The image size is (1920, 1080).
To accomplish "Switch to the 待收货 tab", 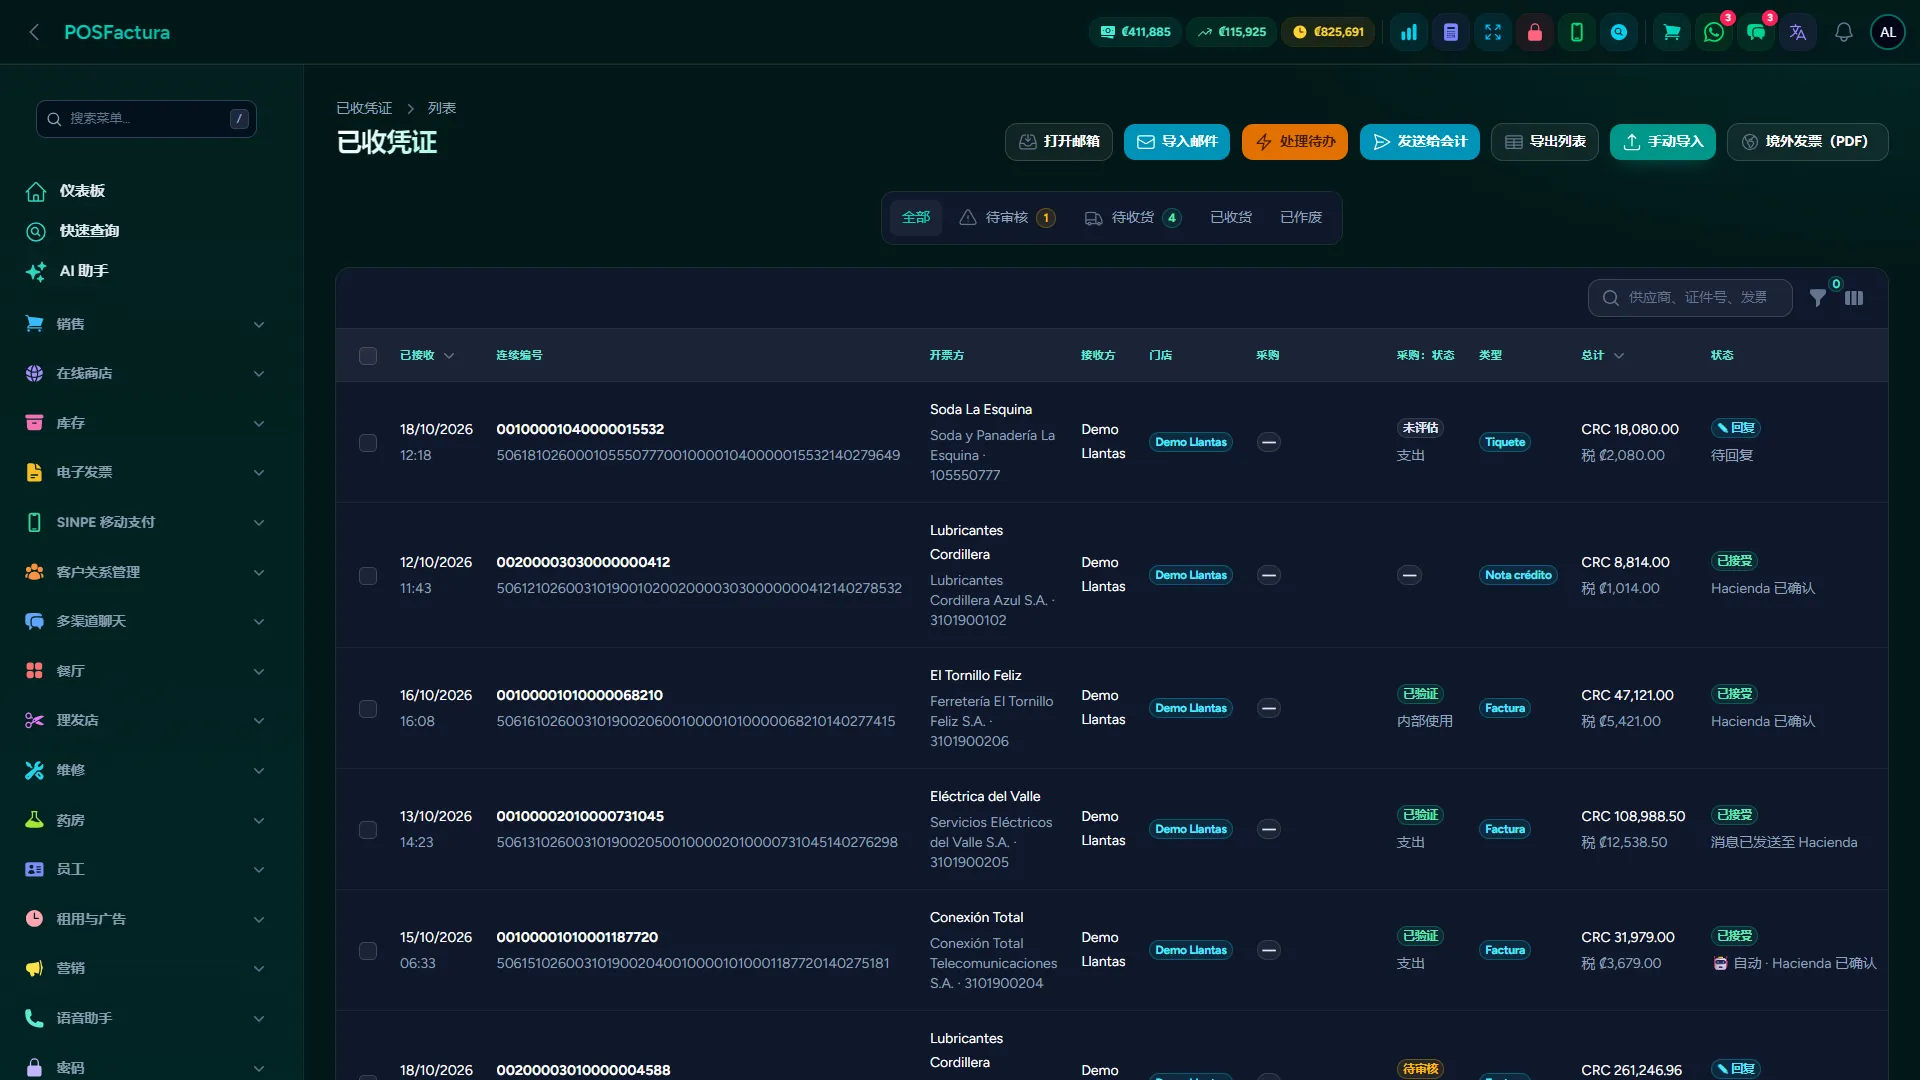I will point(1133,218).
